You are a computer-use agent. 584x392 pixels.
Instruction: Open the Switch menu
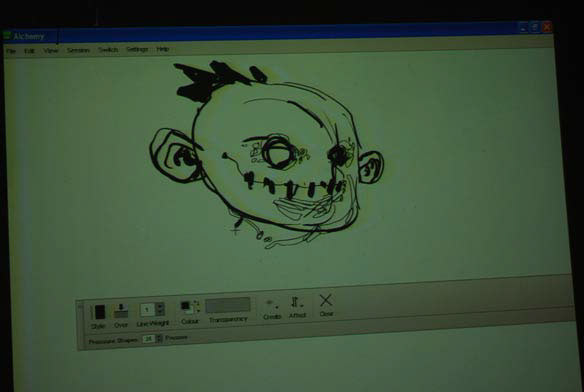pos(108,50)
